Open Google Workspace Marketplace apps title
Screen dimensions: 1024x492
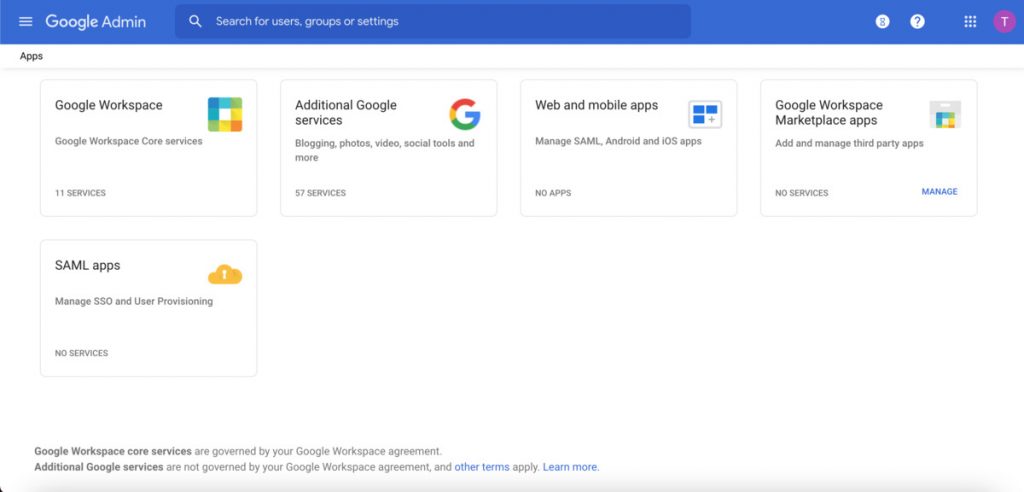click(x=829, y=112)
